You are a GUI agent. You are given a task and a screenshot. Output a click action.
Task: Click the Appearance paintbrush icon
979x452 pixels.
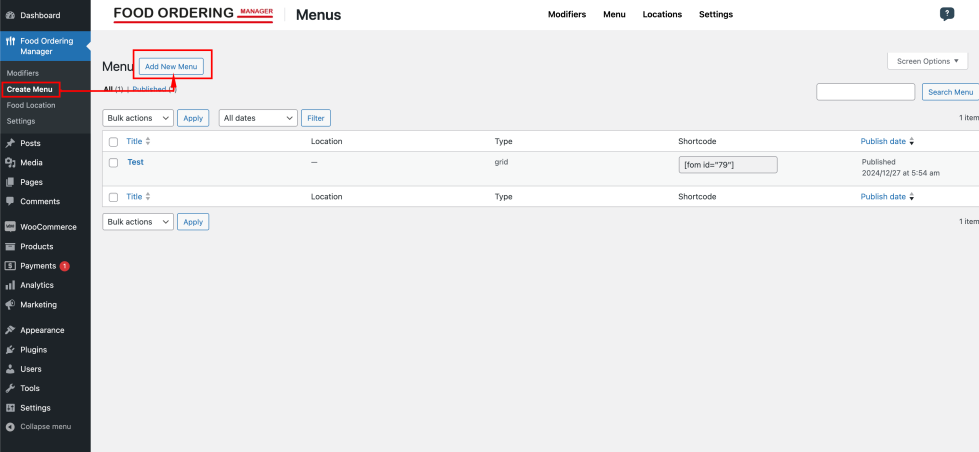(x=10, y=330)
